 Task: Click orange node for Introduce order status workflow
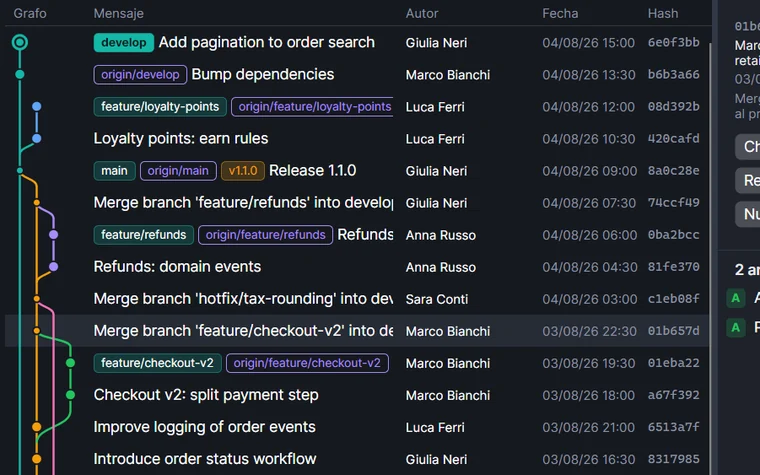point(37,459)
